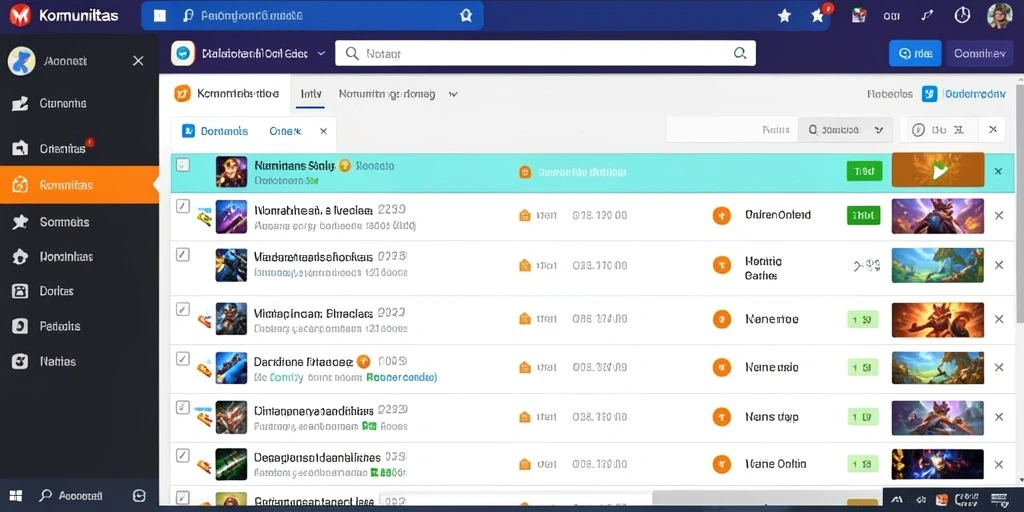Close the sidebar account header with its X
Image resolution: width=1024 pixels, height=512 pixels.
[x=138, y=61]
